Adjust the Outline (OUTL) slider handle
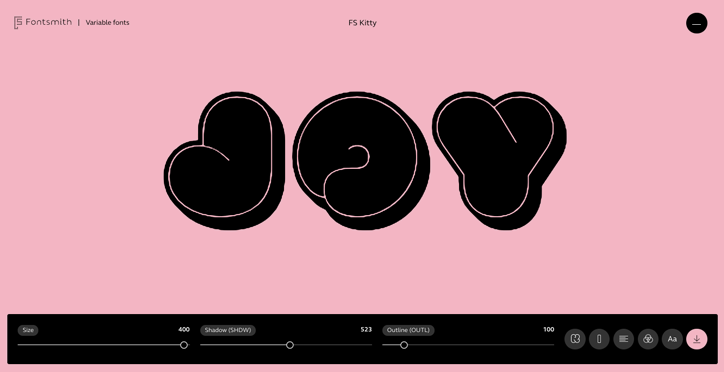Viewport: 724px width, 372px height. click(404, 345)
